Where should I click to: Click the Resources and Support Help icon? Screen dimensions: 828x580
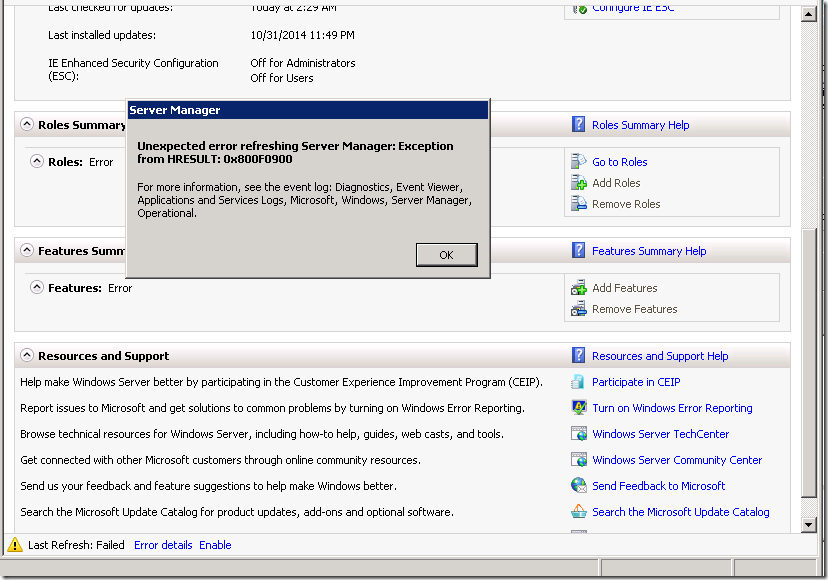click(578, 355)
